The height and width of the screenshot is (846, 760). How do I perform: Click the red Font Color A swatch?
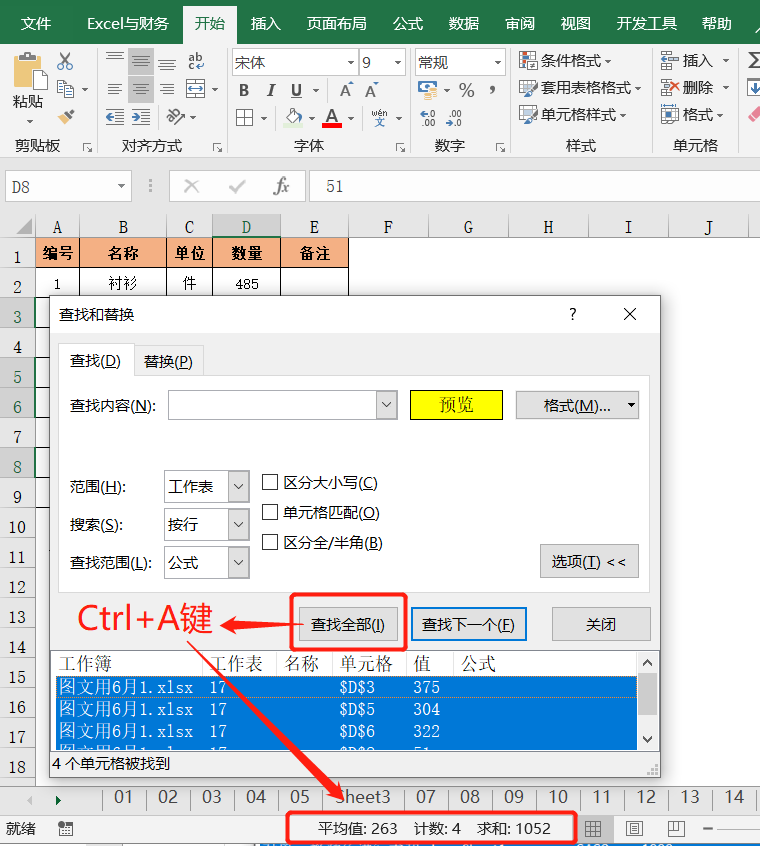332,118
